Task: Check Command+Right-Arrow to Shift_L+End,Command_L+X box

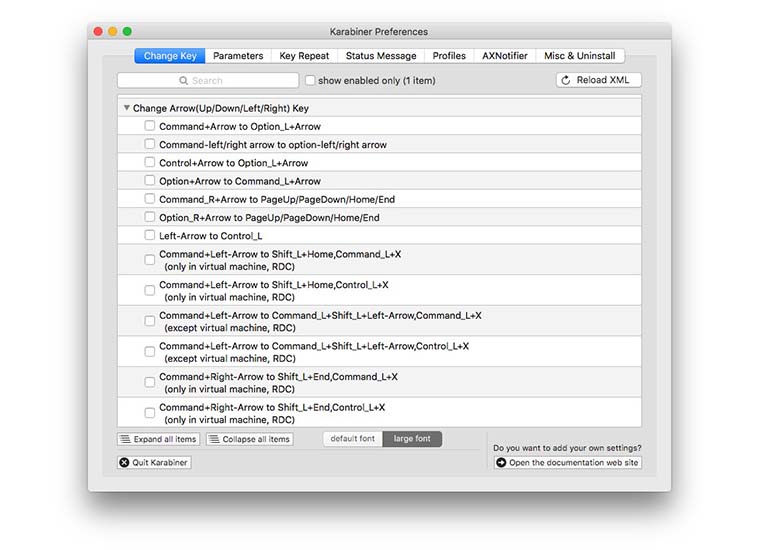Action: [150, 382]
